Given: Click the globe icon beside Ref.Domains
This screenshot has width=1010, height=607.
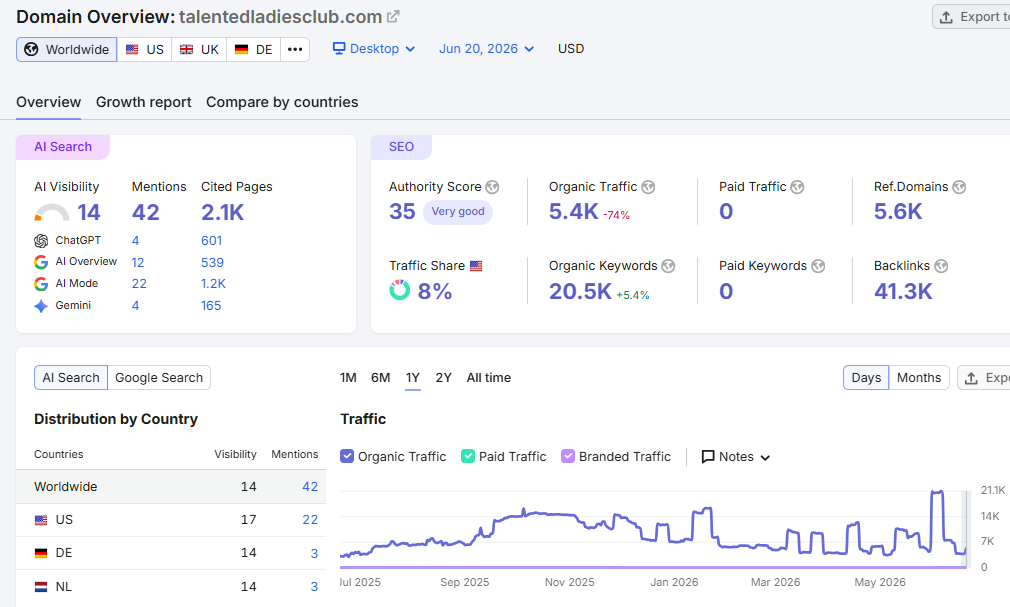Looking at the screenshot, I should pos(959,187).
